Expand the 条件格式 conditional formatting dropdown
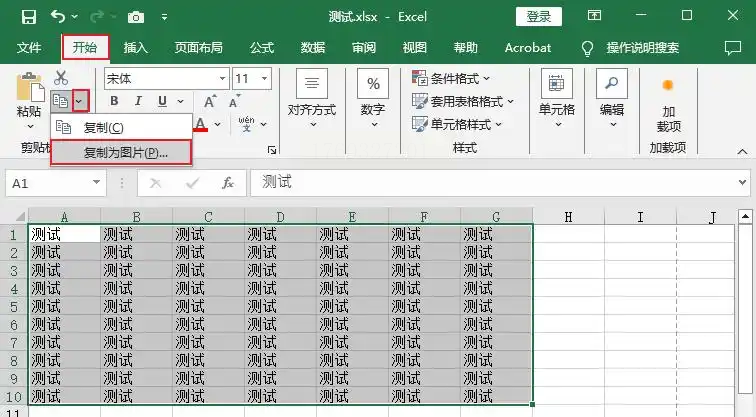This screenshot has height=417, width=756. (x=452, y=78)
